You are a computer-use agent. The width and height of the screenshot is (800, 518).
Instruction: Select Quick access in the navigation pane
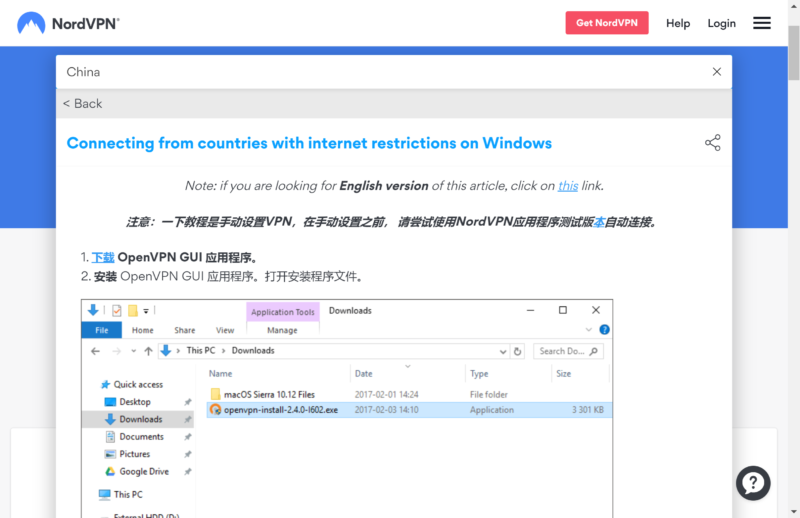(138, 384)
